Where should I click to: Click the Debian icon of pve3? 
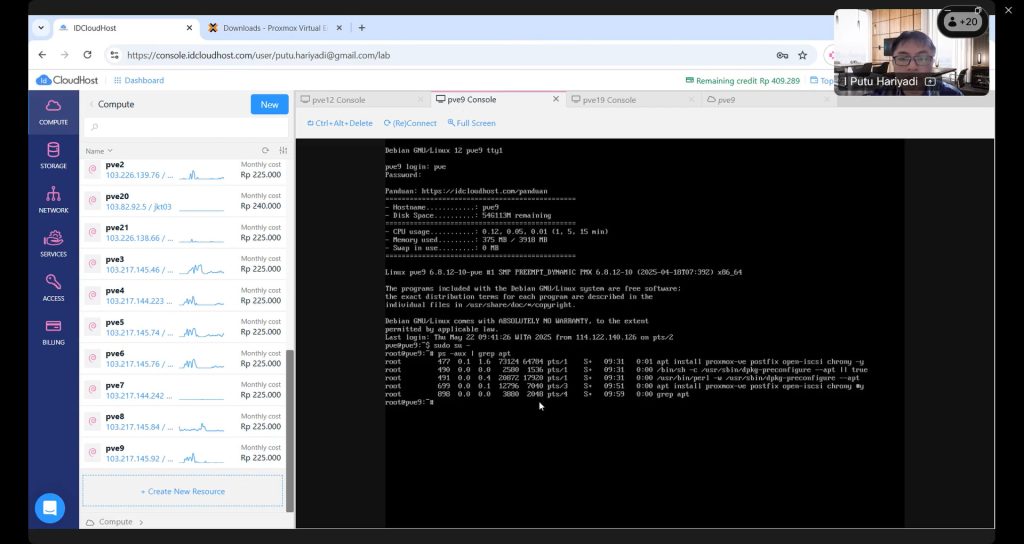[x=93, y=264]
